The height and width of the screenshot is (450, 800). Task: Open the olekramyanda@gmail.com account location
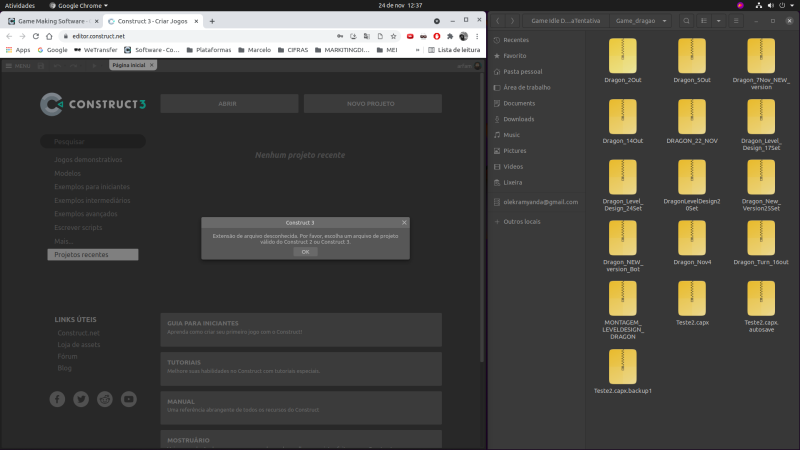tap(536, 202)
